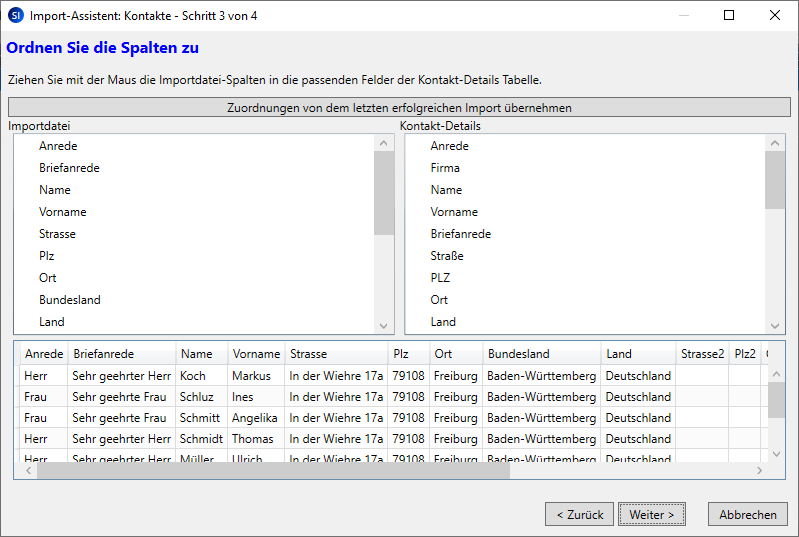Select Straße in the Kontakt-Details list
The image size is (799, 537).
pos(447,256)
